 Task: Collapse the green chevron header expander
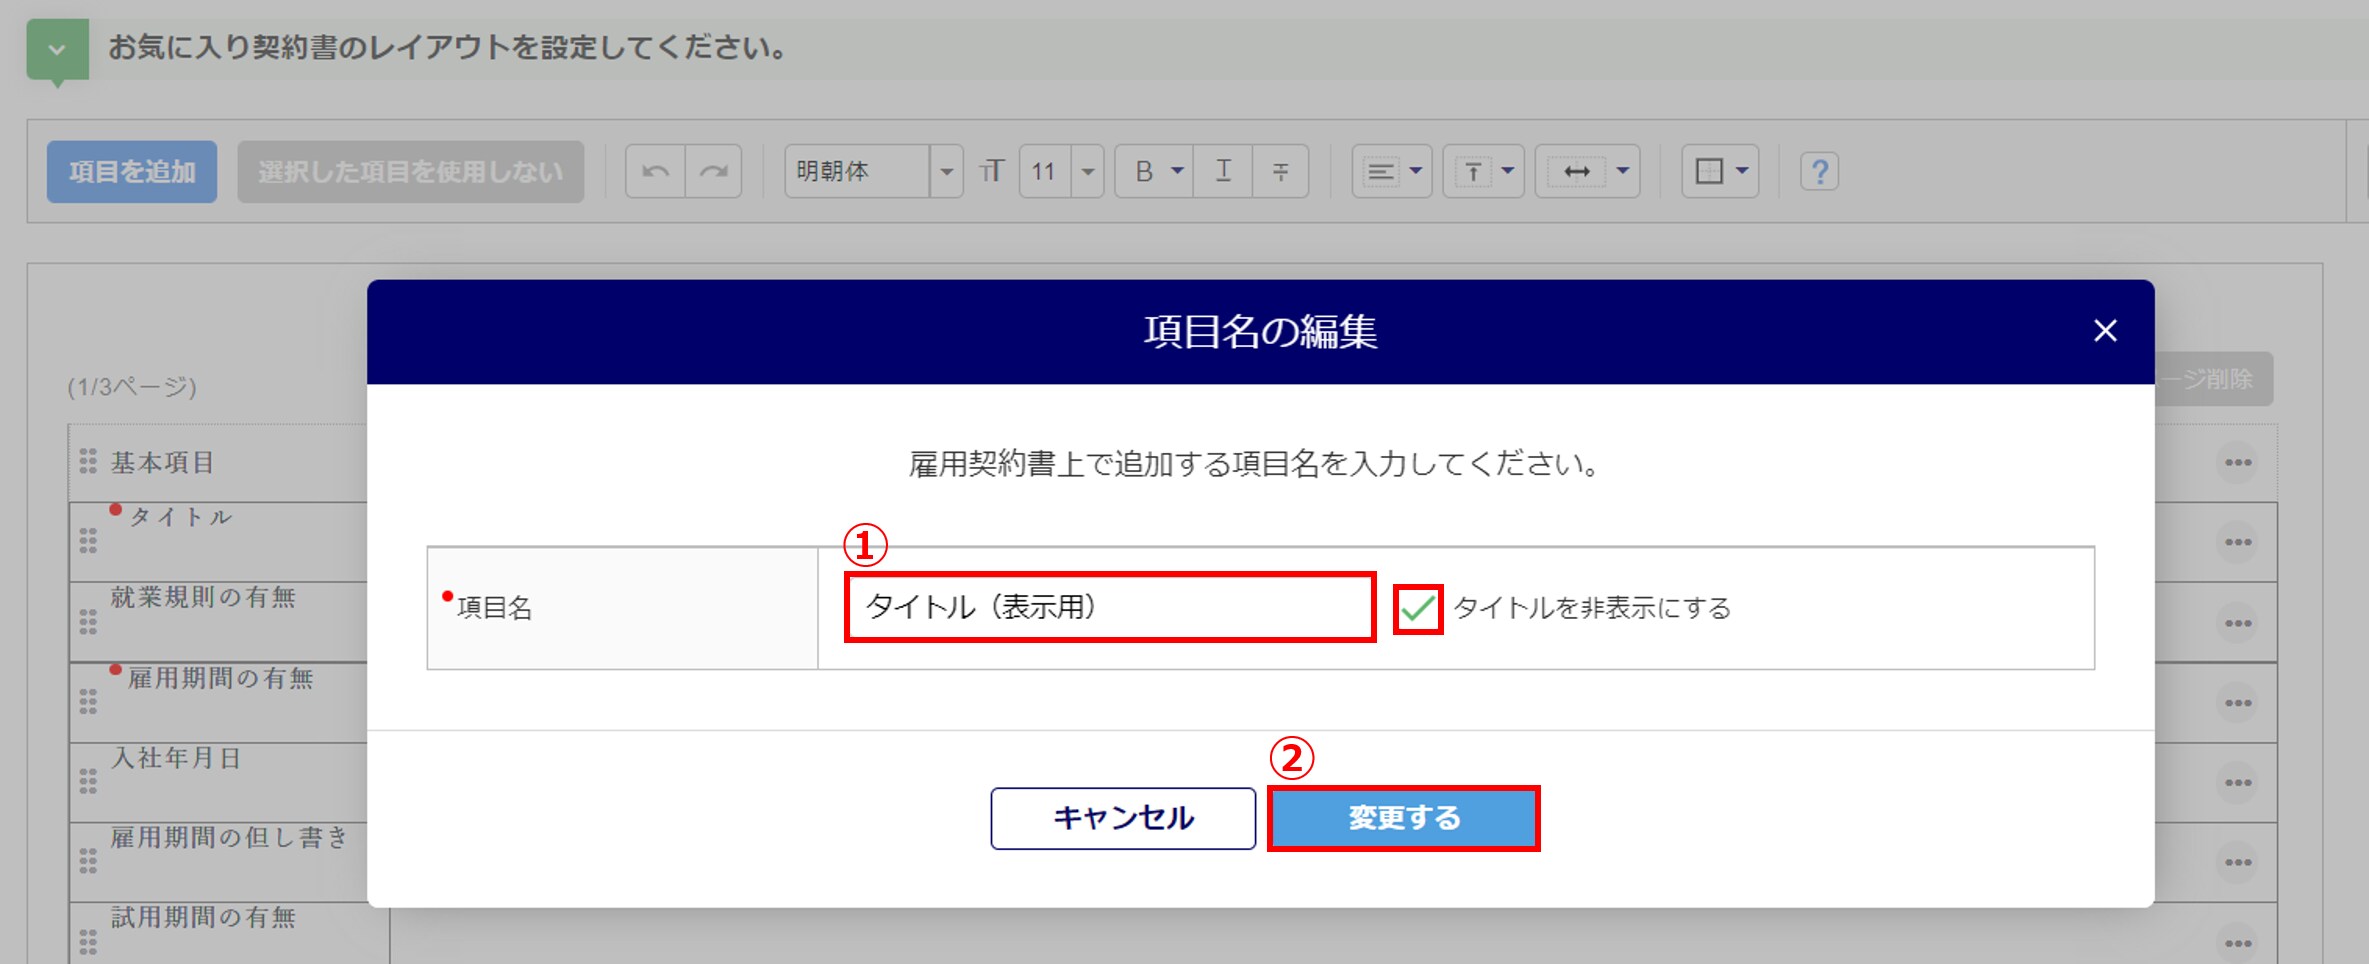pos(57,49)
